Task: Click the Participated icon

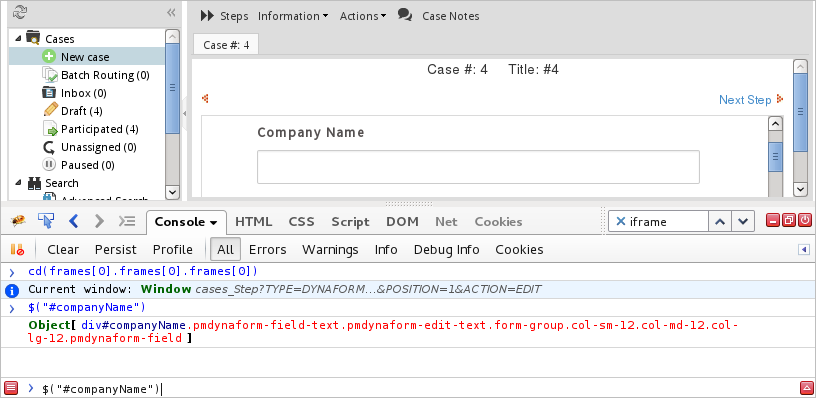Action: coord(50,129)
